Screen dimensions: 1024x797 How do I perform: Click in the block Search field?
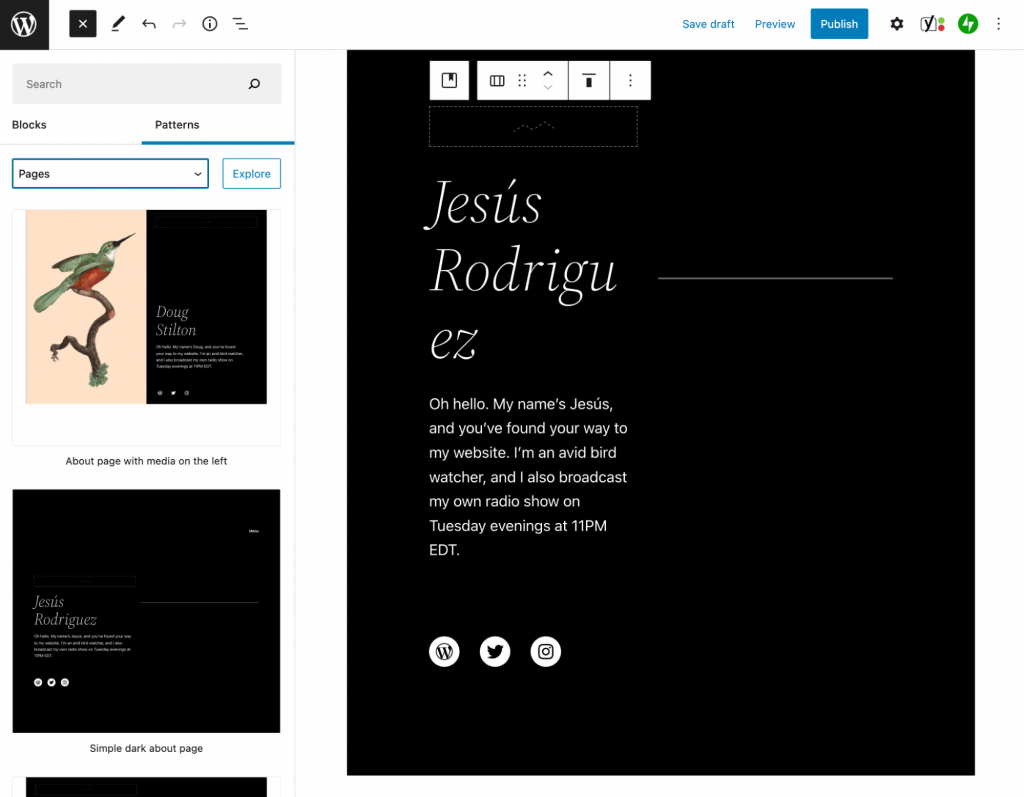tap(130, 84)
